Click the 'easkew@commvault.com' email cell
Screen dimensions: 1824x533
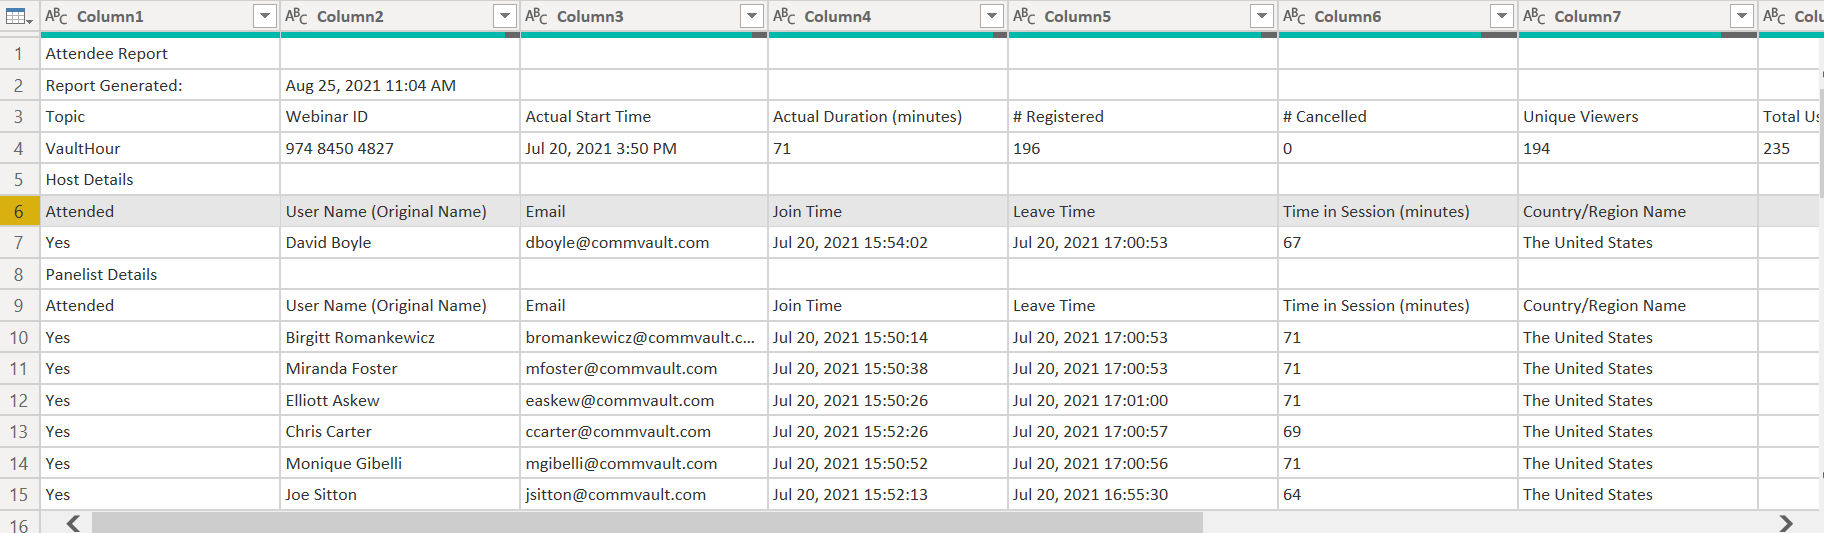[x=644, y=400]
